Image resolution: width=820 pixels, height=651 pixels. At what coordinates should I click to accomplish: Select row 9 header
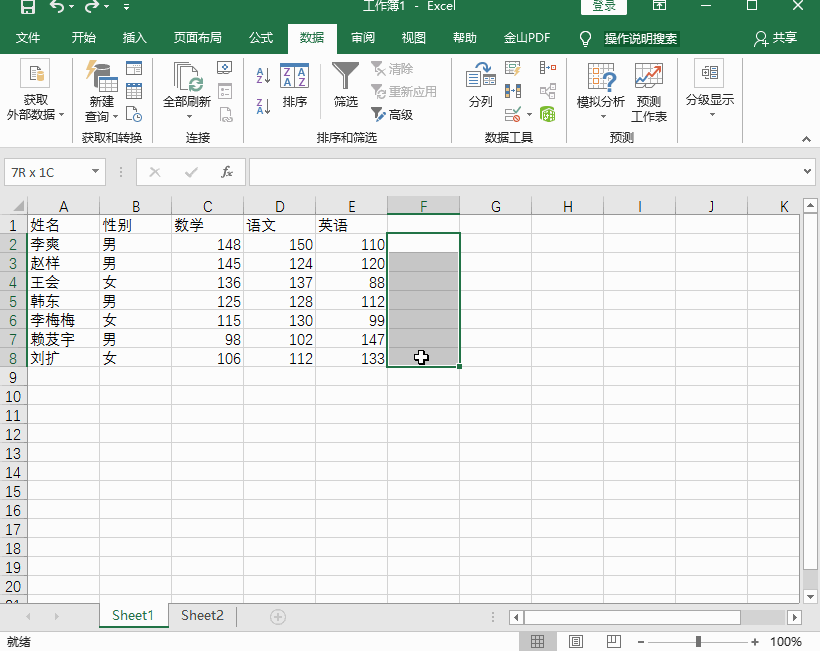pyautogui.click(x=13, y=377)
